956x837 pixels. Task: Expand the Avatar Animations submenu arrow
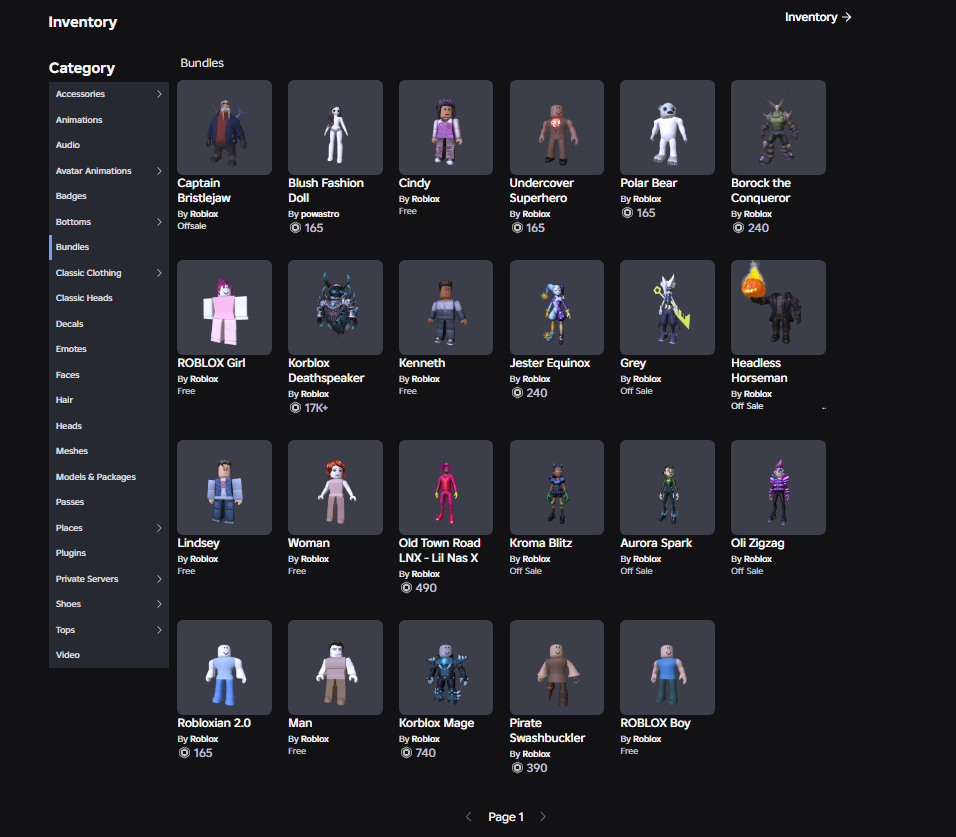click(159, 171)
